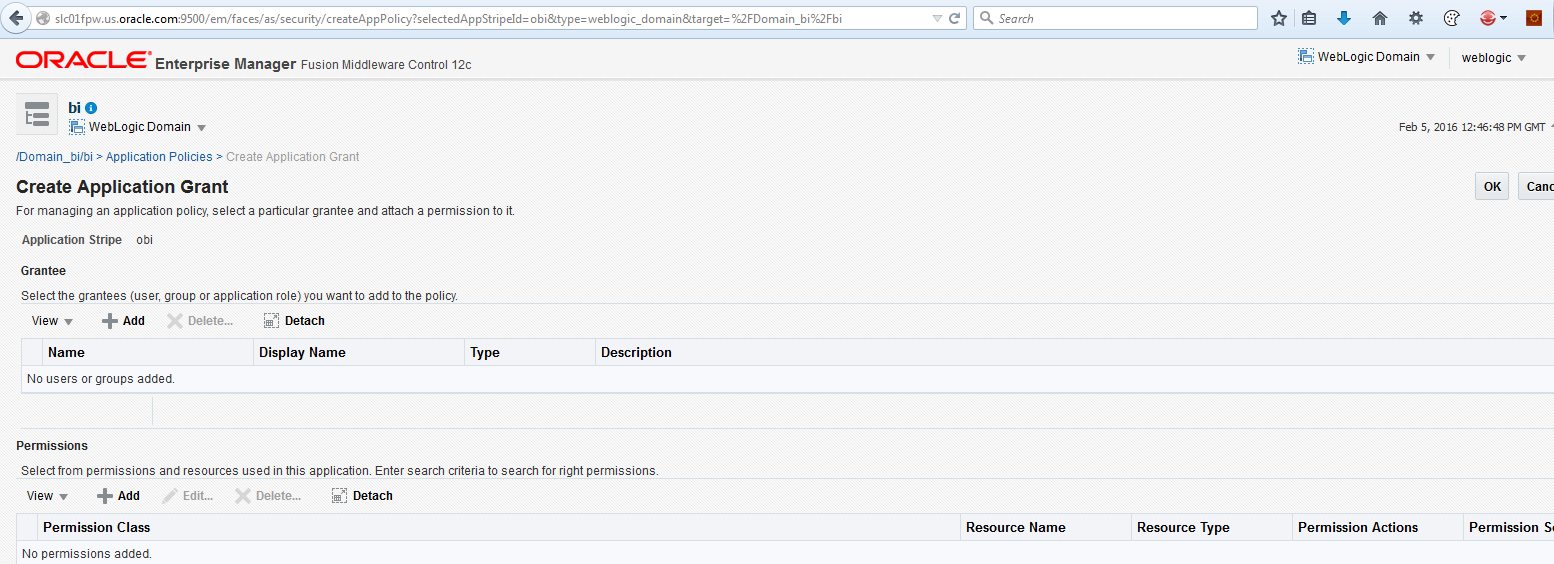Click the gear extension icon in toolbar
The width and height of the screenshot is (1554, 564).
click(x=1416, y=18)
